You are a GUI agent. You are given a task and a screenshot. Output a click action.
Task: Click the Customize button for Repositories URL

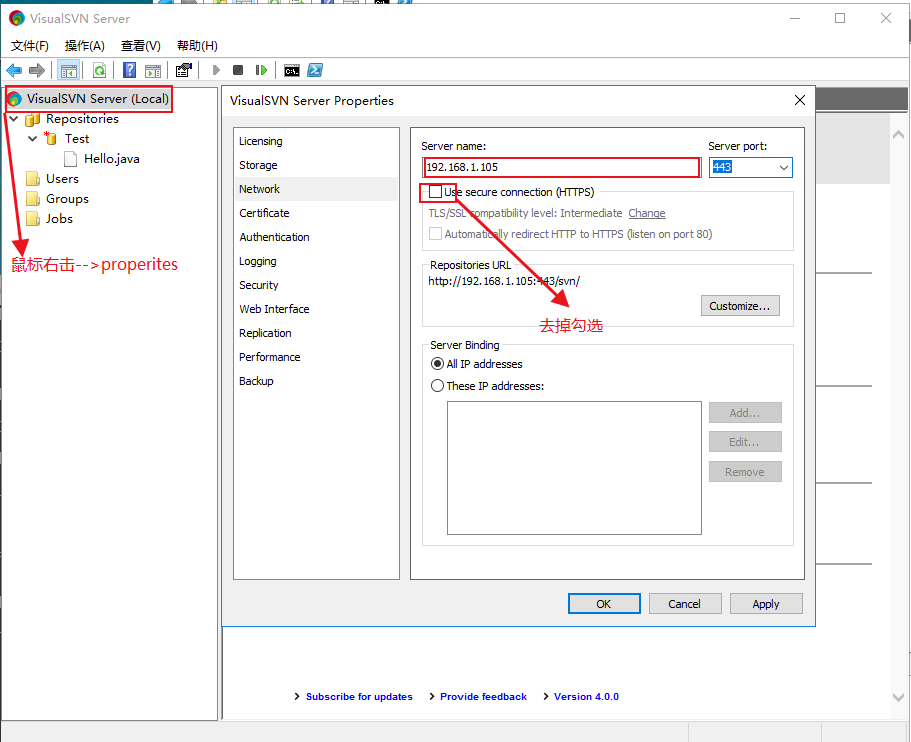(740, 305)
